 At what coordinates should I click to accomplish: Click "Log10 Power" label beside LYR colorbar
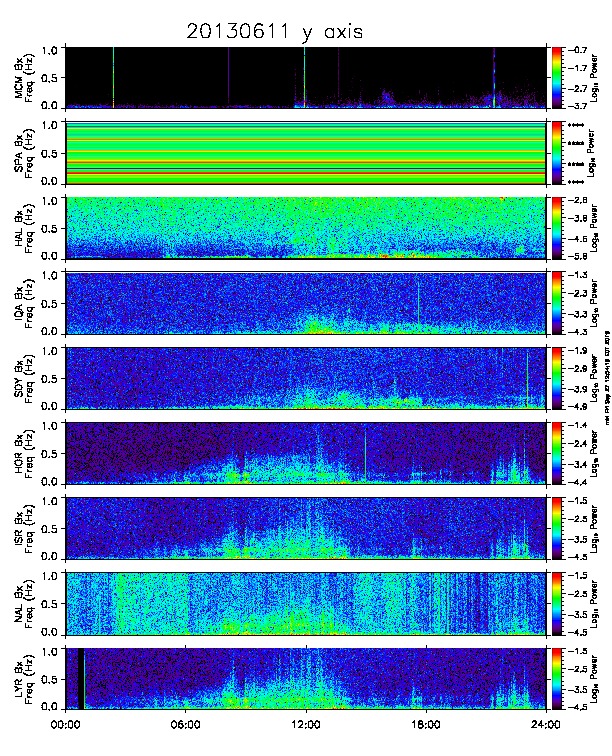tap(594, 679)
